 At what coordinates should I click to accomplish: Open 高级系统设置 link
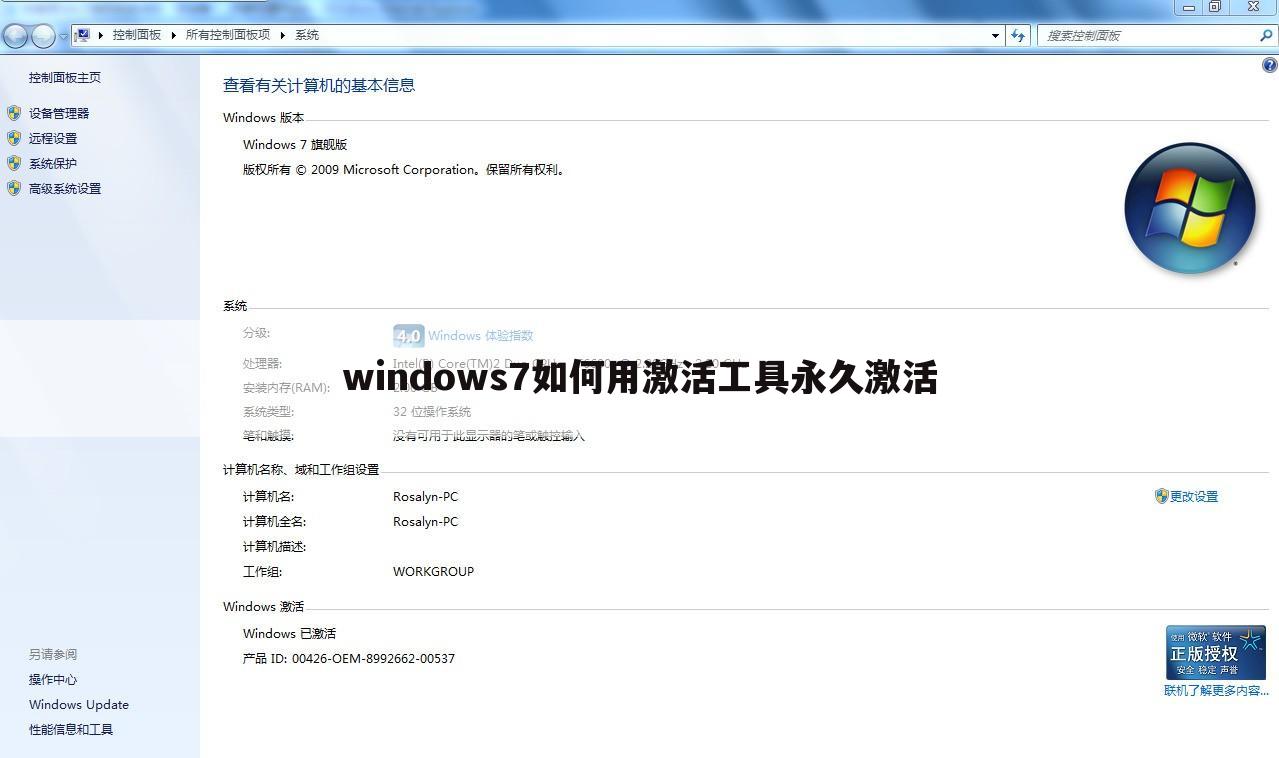[65, 188]
